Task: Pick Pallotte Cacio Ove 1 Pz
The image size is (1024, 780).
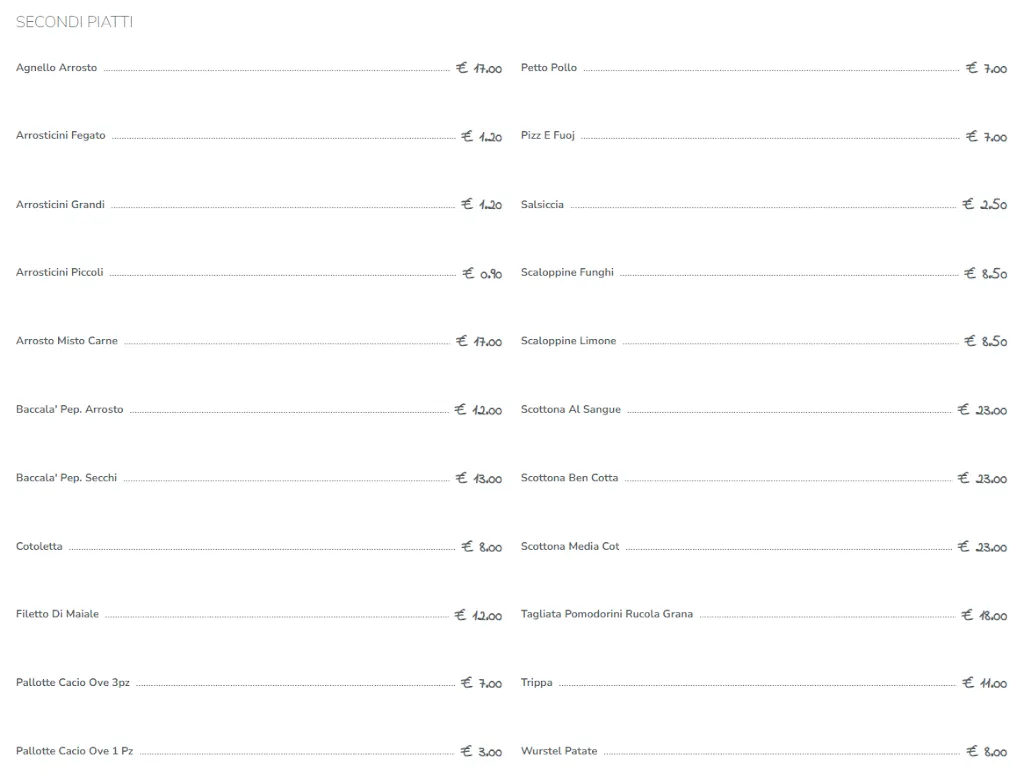Action: coord(75,751)
